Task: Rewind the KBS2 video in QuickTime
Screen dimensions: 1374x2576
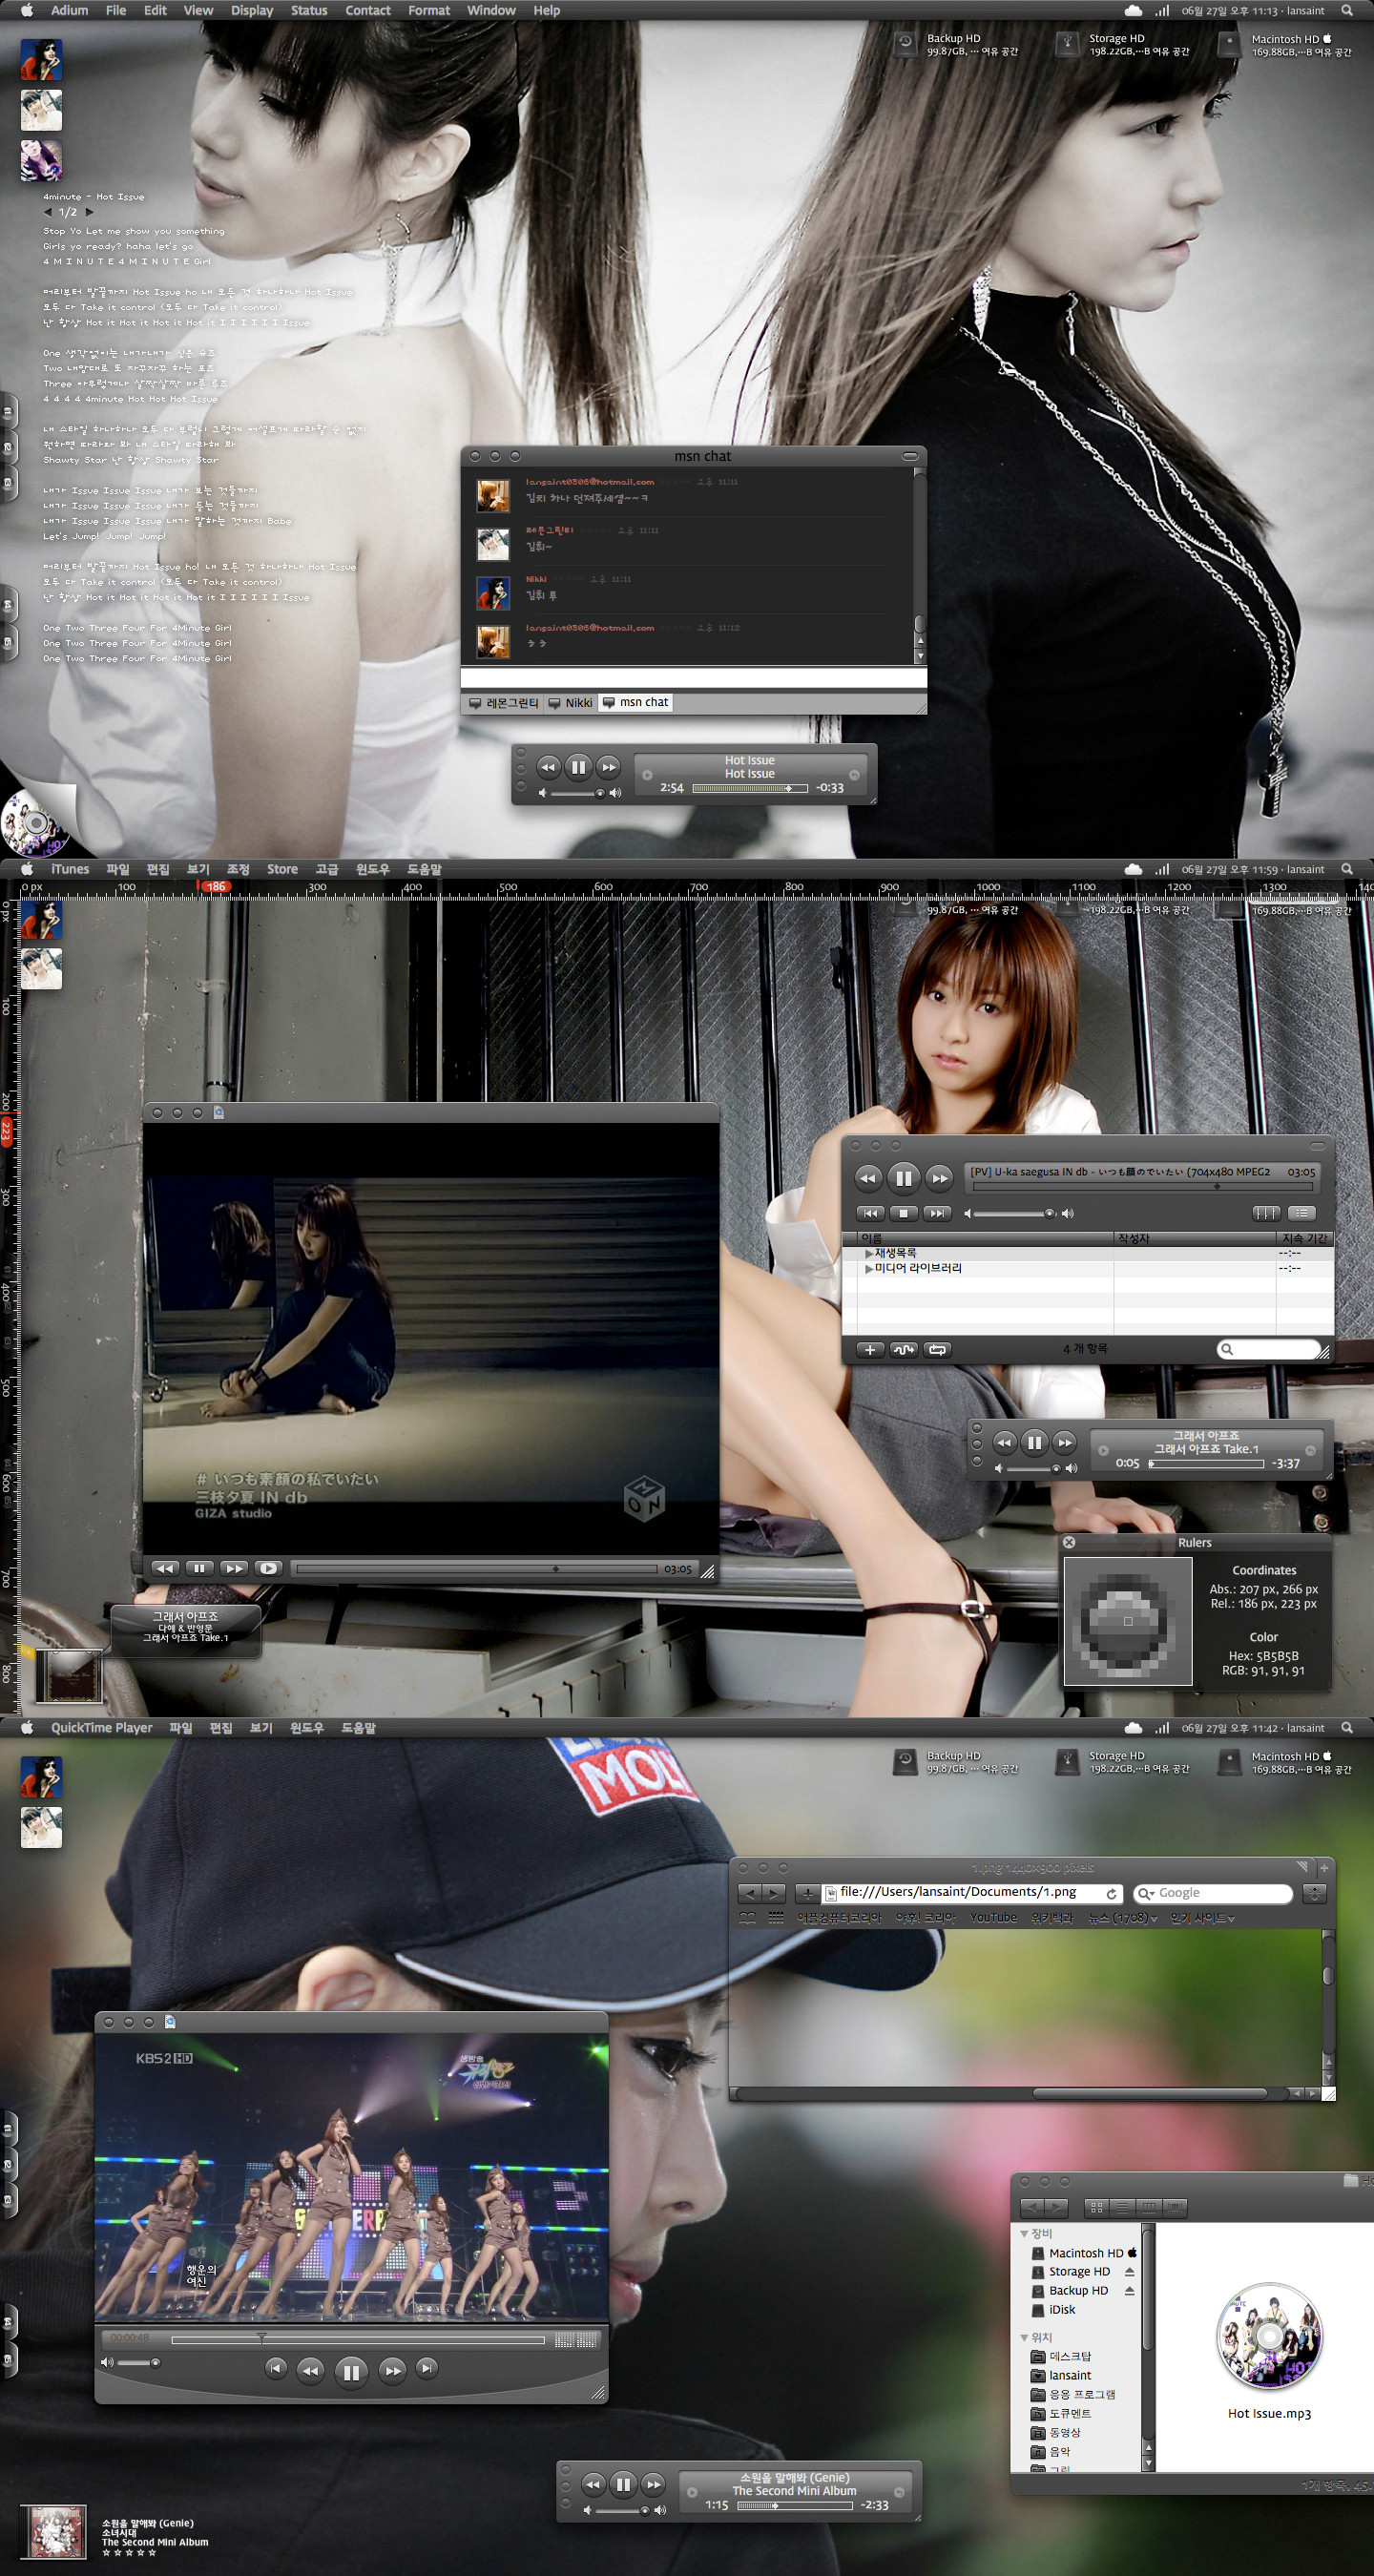Action: pyautogui.click(x=310, y=2370)
